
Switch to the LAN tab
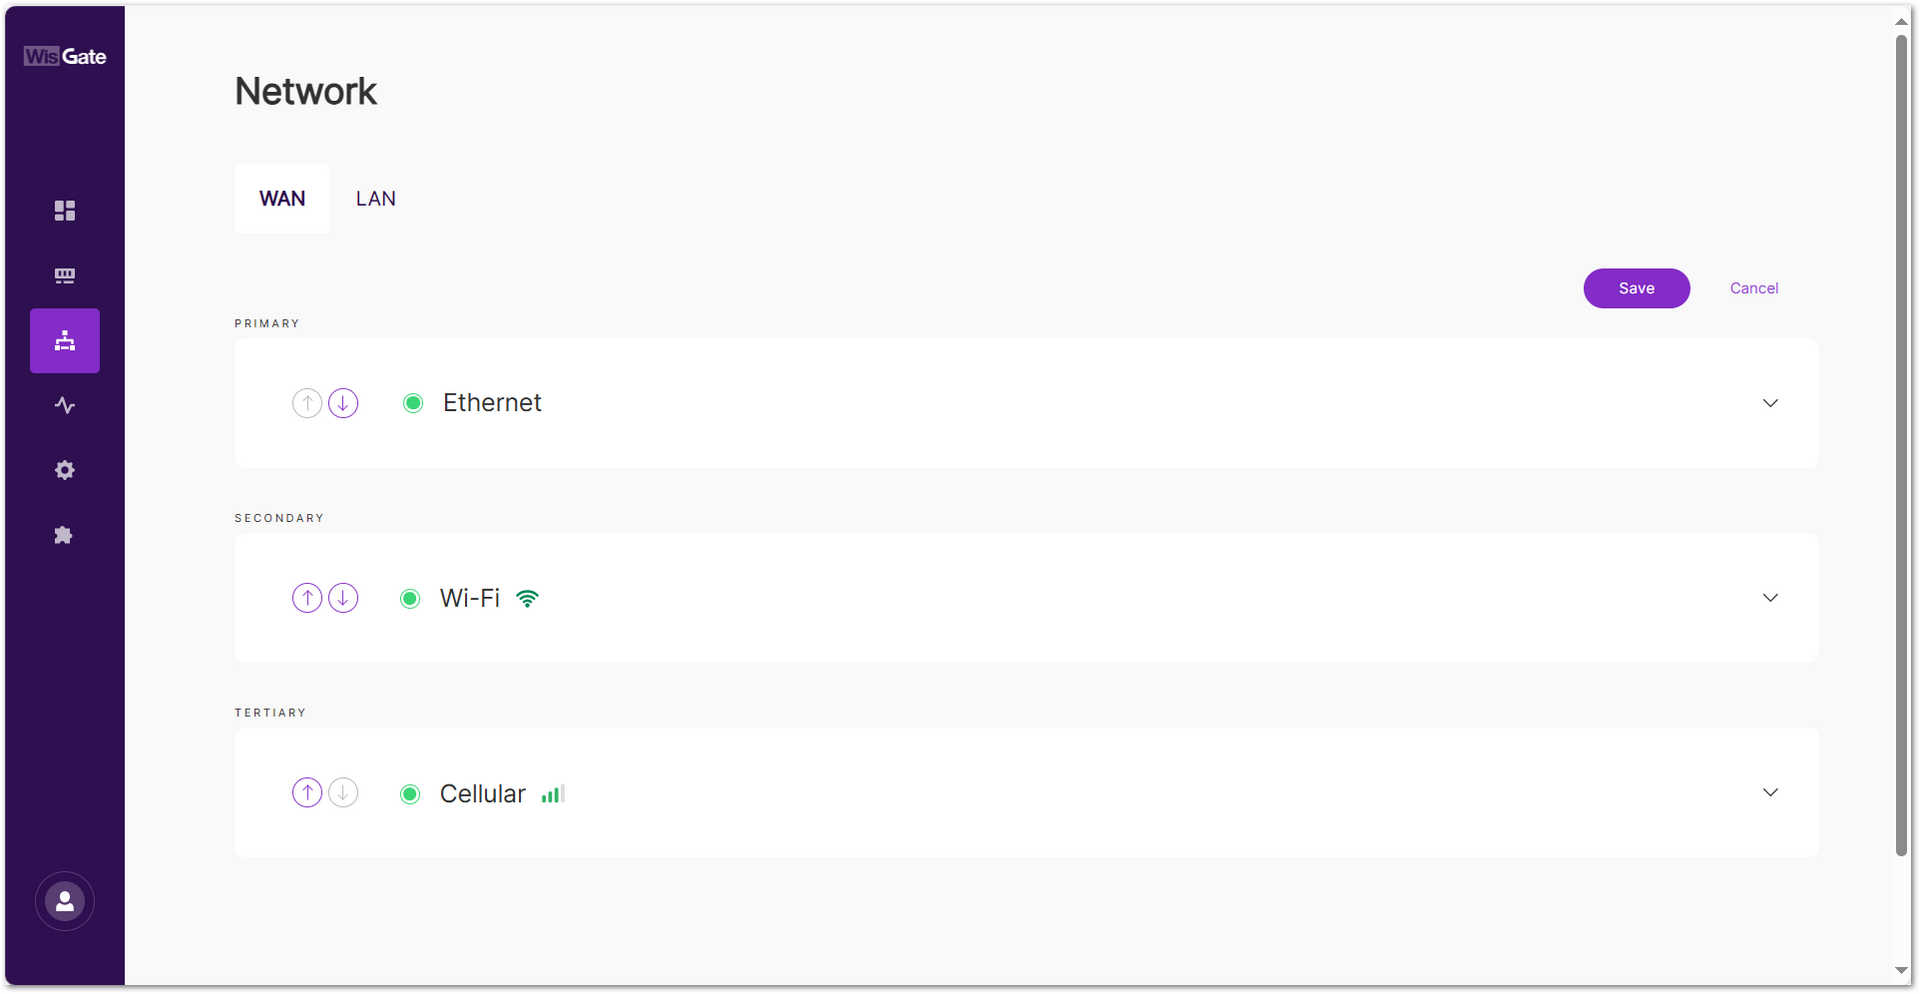click(376, 198)
